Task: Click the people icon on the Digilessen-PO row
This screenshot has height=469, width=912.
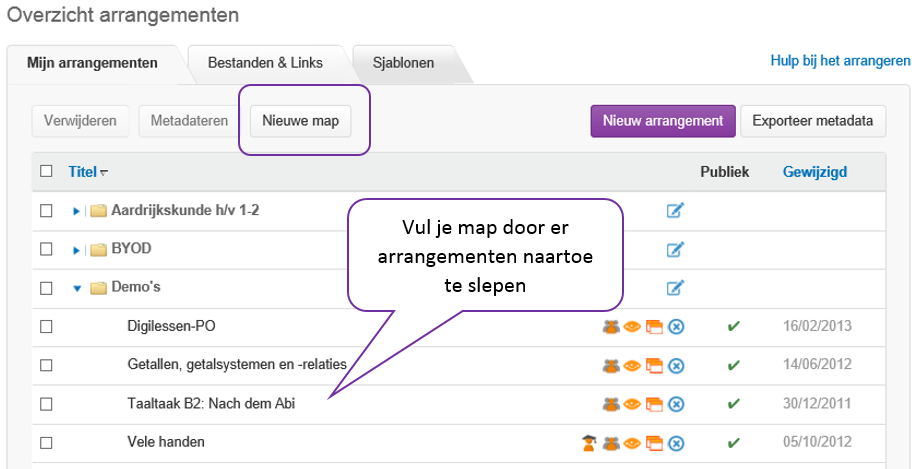Action: (610, 326)
